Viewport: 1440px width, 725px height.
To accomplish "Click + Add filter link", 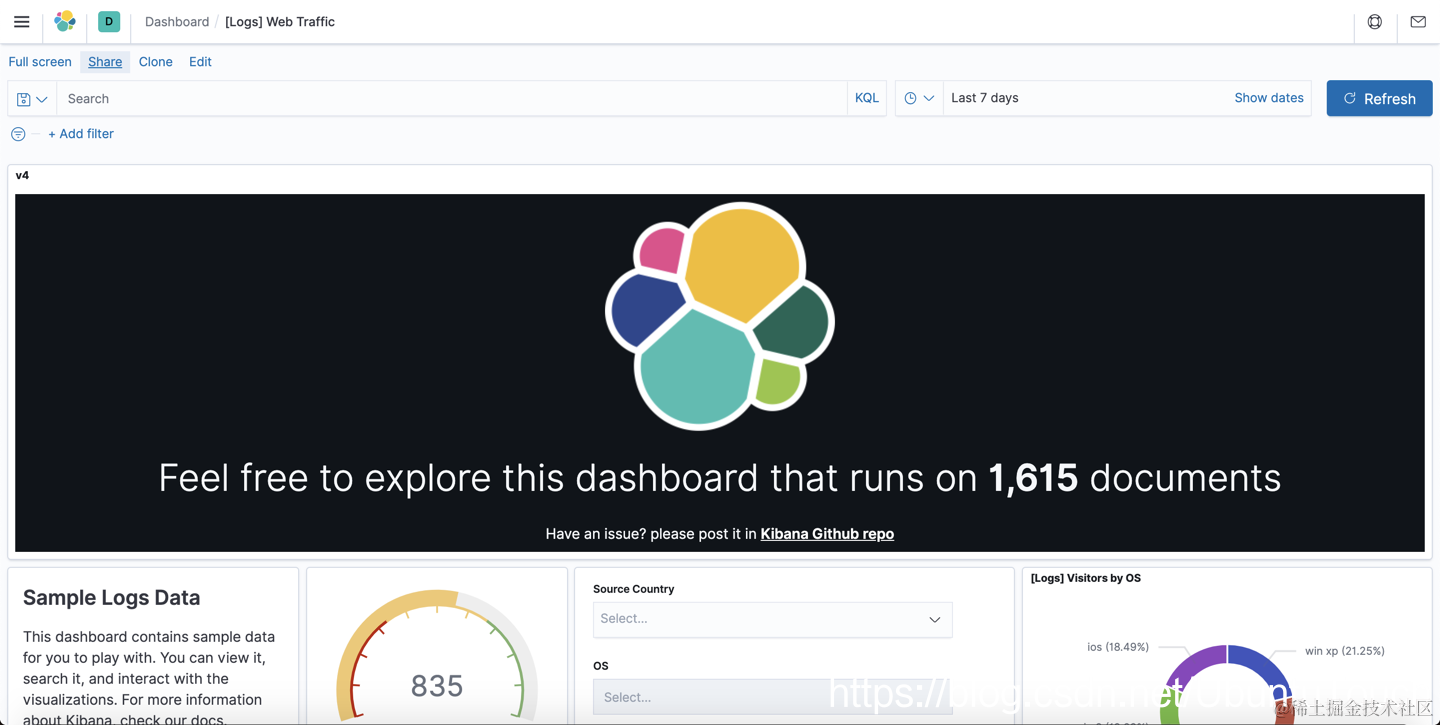I will pyautogui.click(x=81, y=134).
